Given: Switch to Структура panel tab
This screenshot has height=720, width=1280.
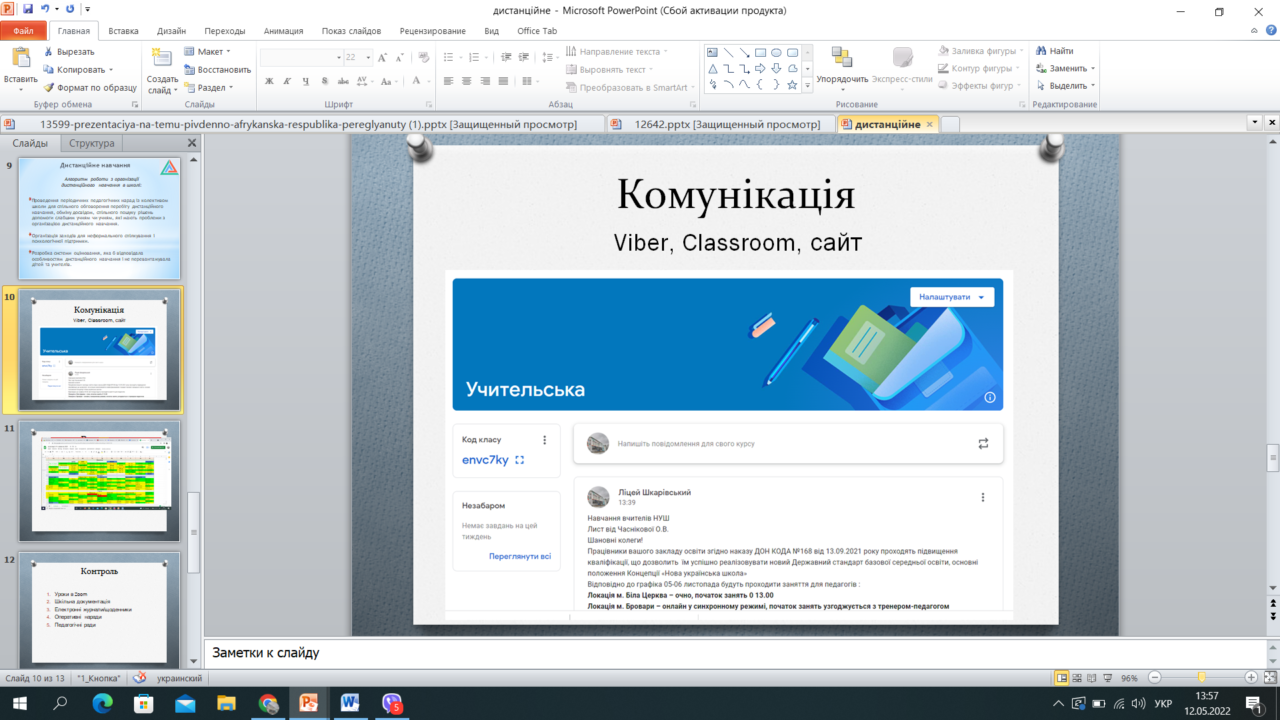Looking at the screenshot, I should 90,143.
